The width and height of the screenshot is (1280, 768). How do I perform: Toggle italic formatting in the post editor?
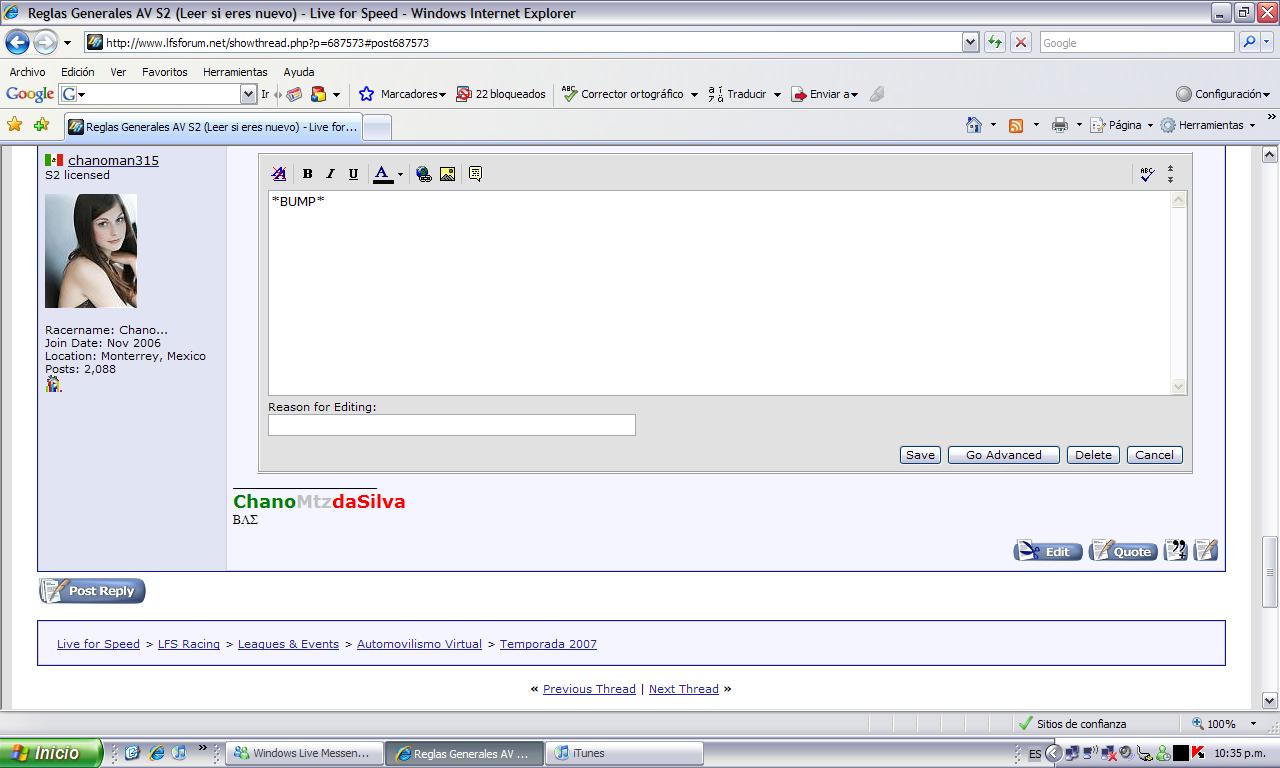[331, 174]
